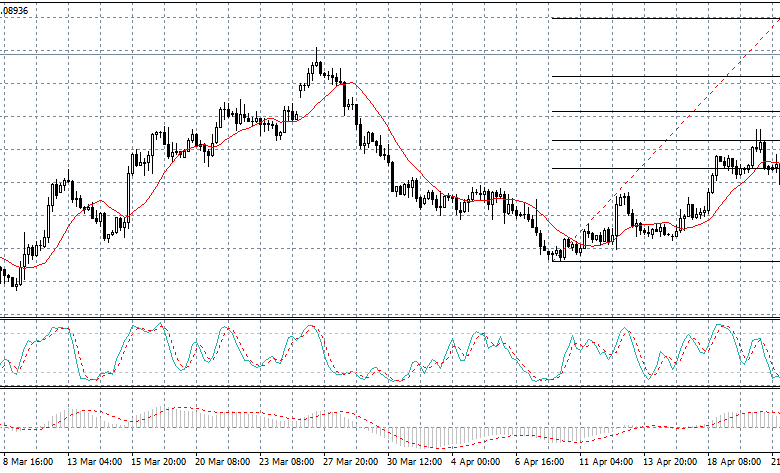Click the 27 Mar 20:00 time label

coord(351,462)
